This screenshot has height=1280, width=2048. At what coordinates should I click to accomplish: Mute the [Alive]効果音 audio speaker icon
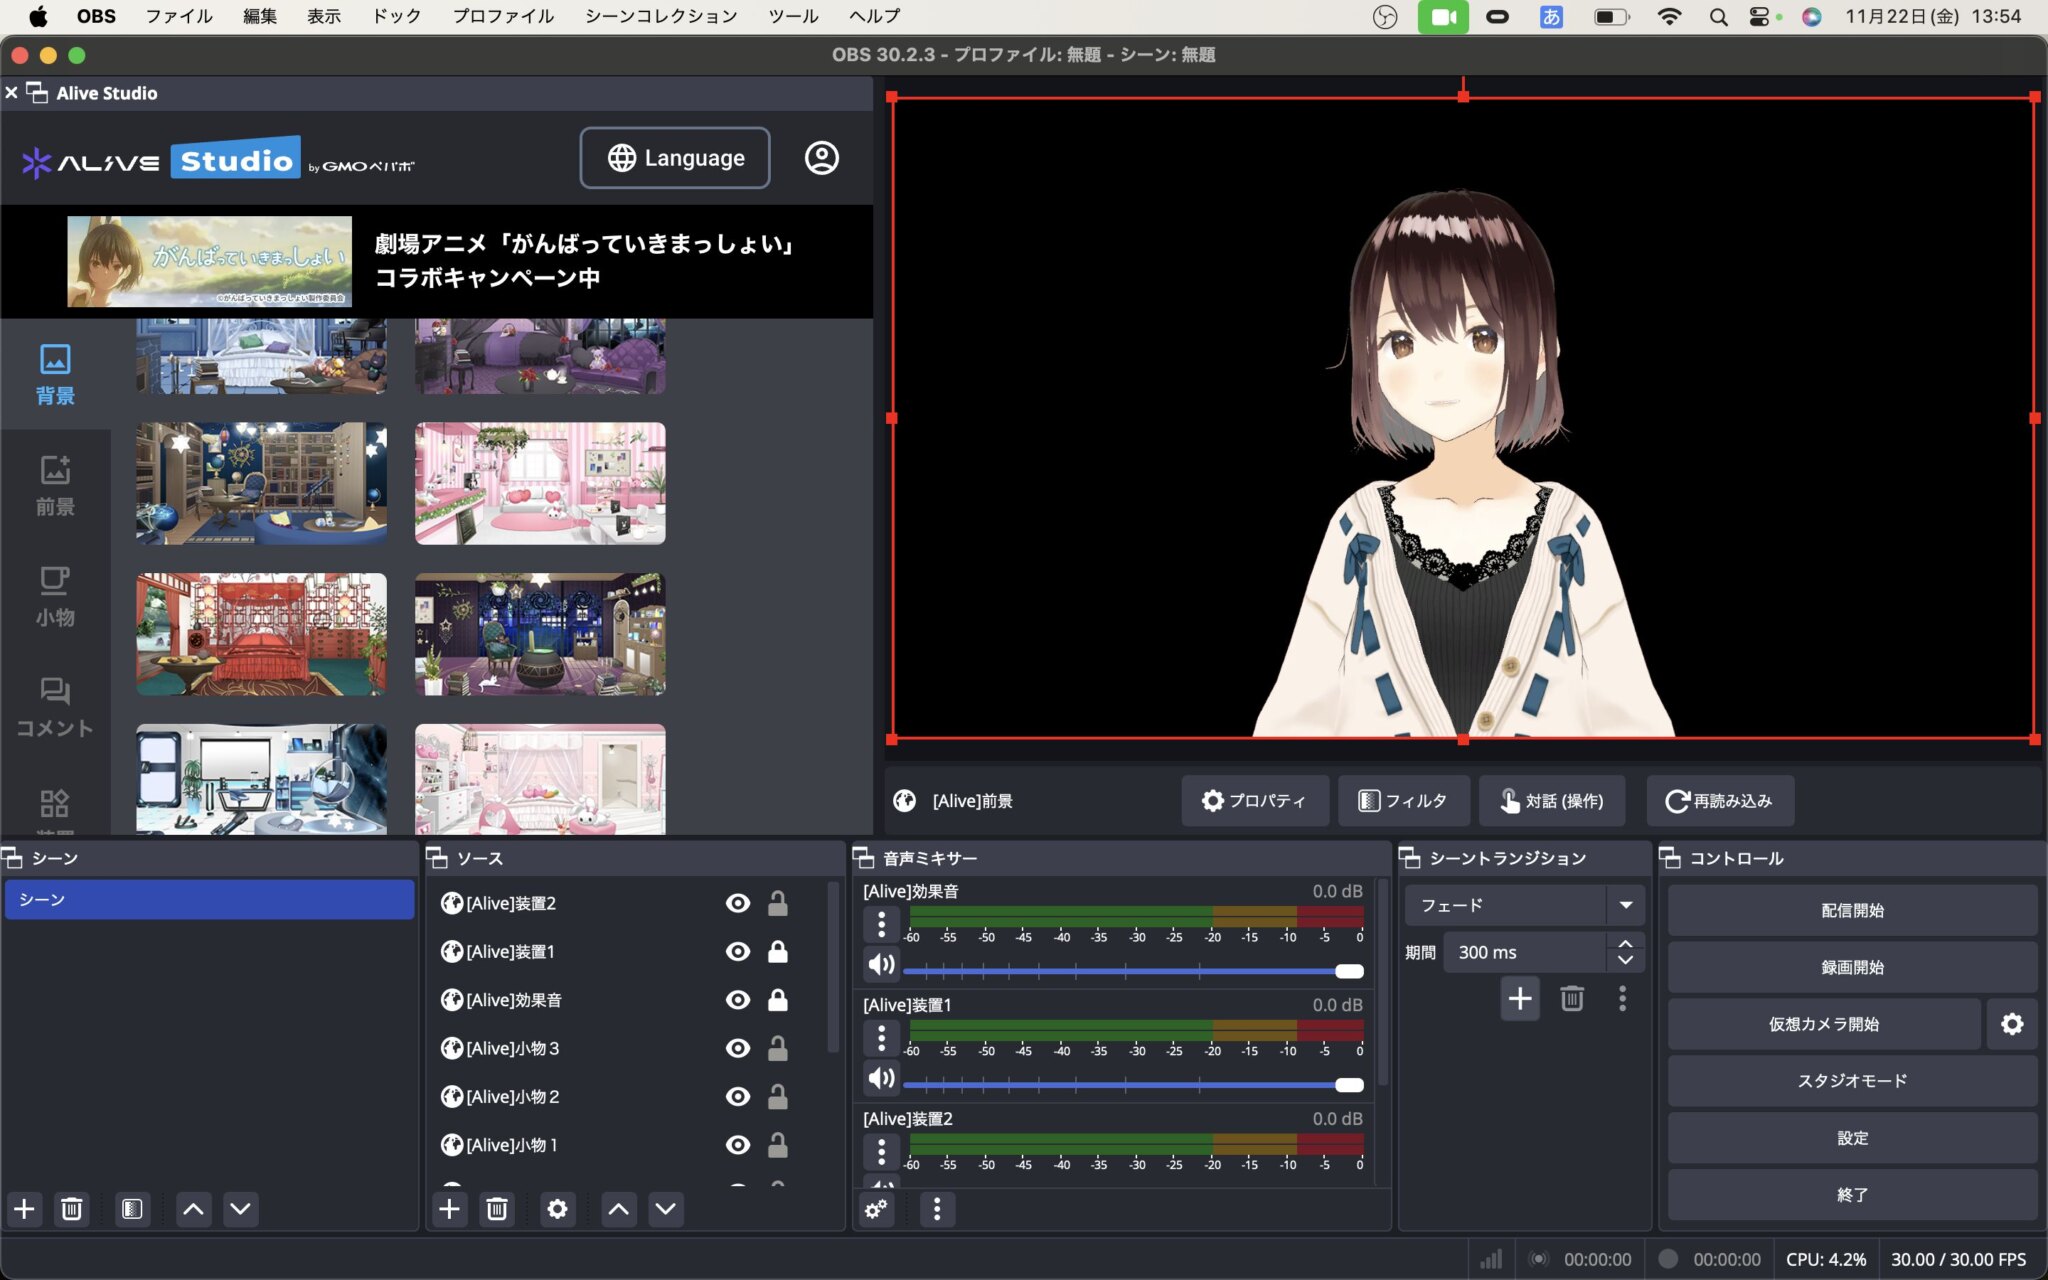[x=881, y=965]
